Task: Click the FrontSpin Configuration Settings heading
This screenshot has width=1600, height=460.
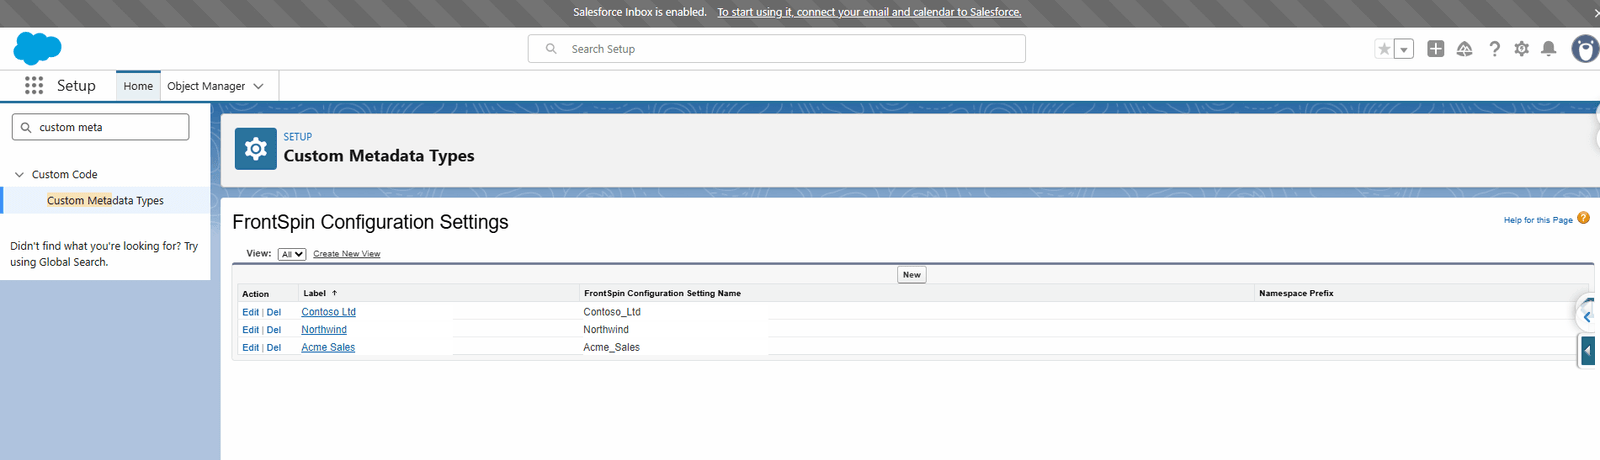Action: [x=370, y=222]
